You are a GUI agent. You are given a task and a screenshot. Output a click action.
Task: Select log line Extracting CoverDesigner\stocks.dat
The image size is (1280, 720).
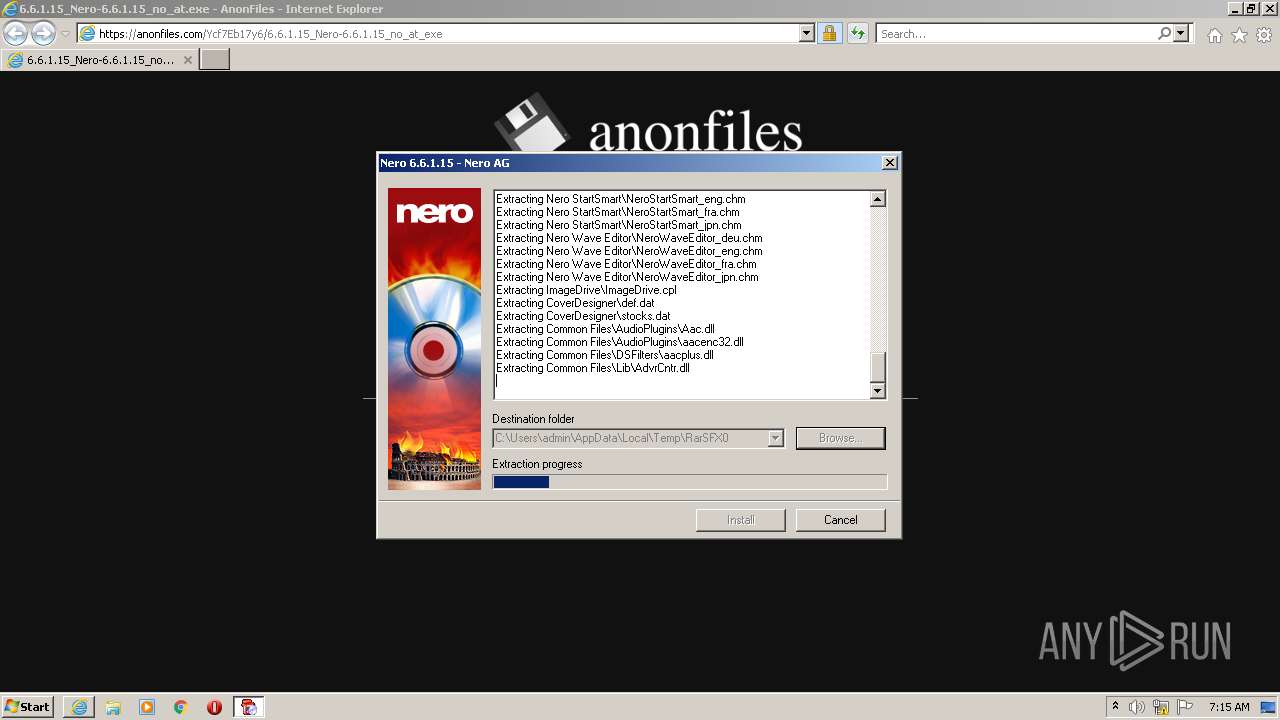[583, 316]
